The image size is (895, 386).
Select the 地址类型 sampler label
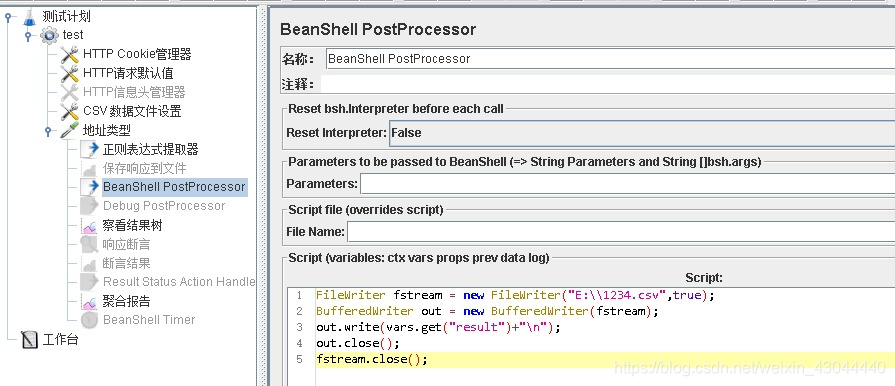(107, 131)
